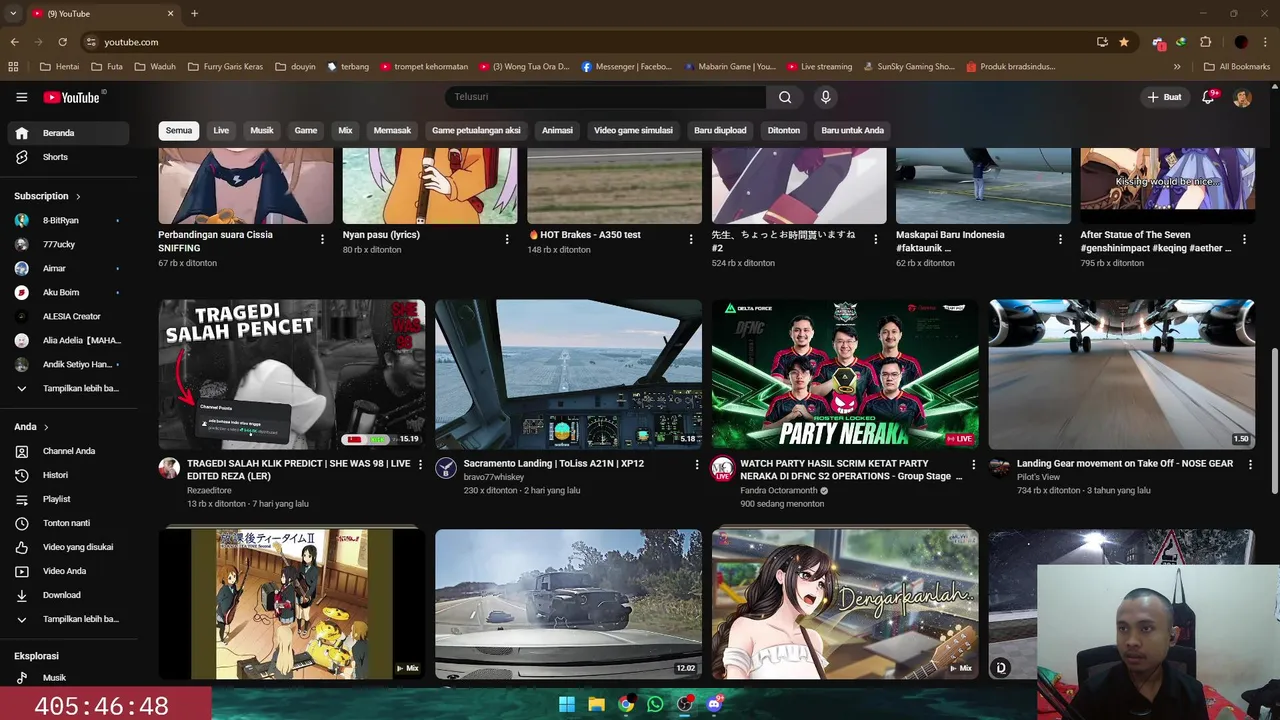Open Musik under Eksplorasi
Image resolution: width=1280 pixels, height=720 pixels.
pos(68,678)
